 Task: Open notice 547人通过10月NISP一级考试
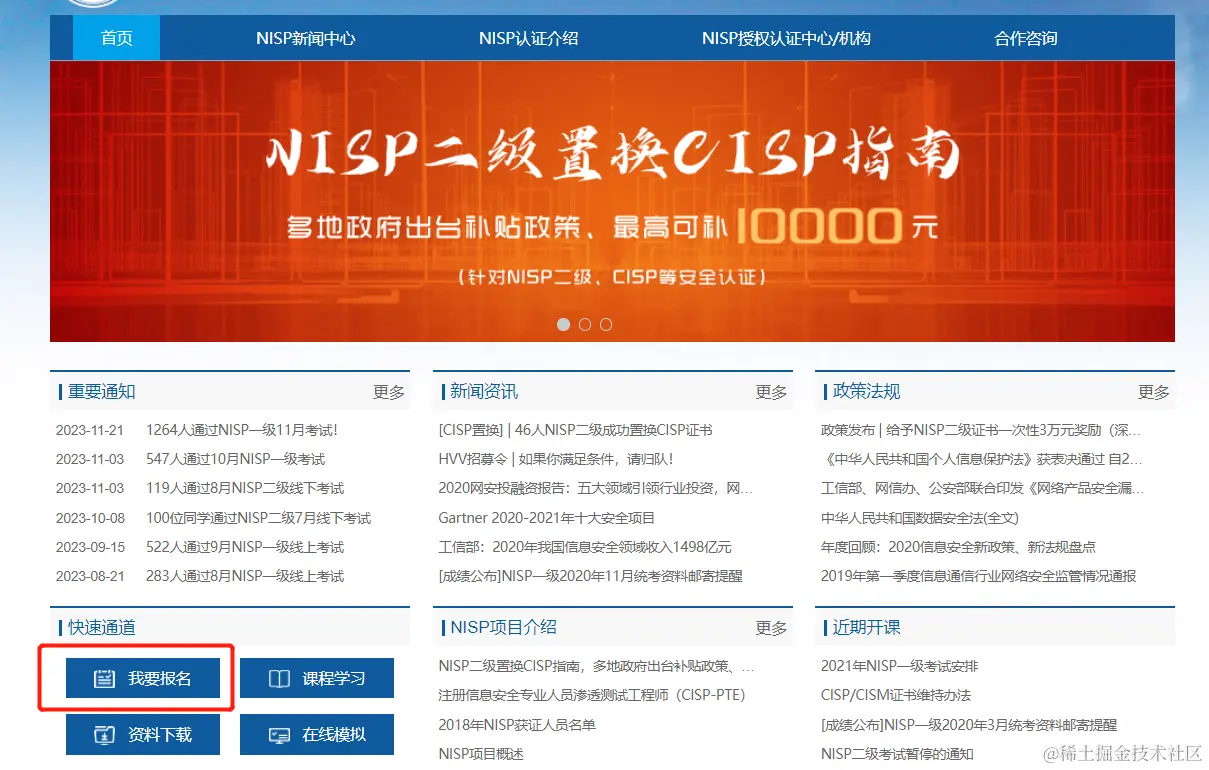(x=235, y=459)
